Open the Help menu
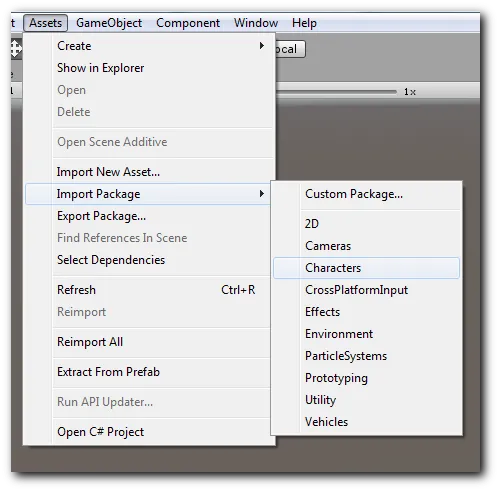Screen dimensions: 499x491 point(304,23)
